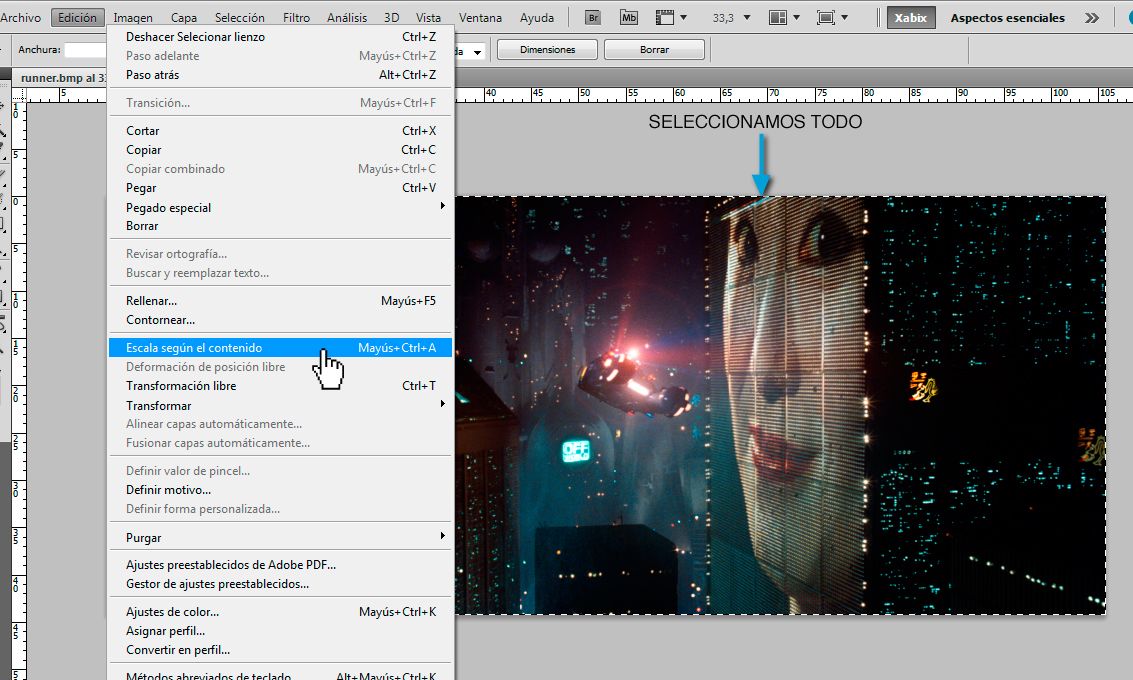Viewport: 1133px width, 680px height.
Task: Open the Filtro menu
Action: click(x=296, y=17)
